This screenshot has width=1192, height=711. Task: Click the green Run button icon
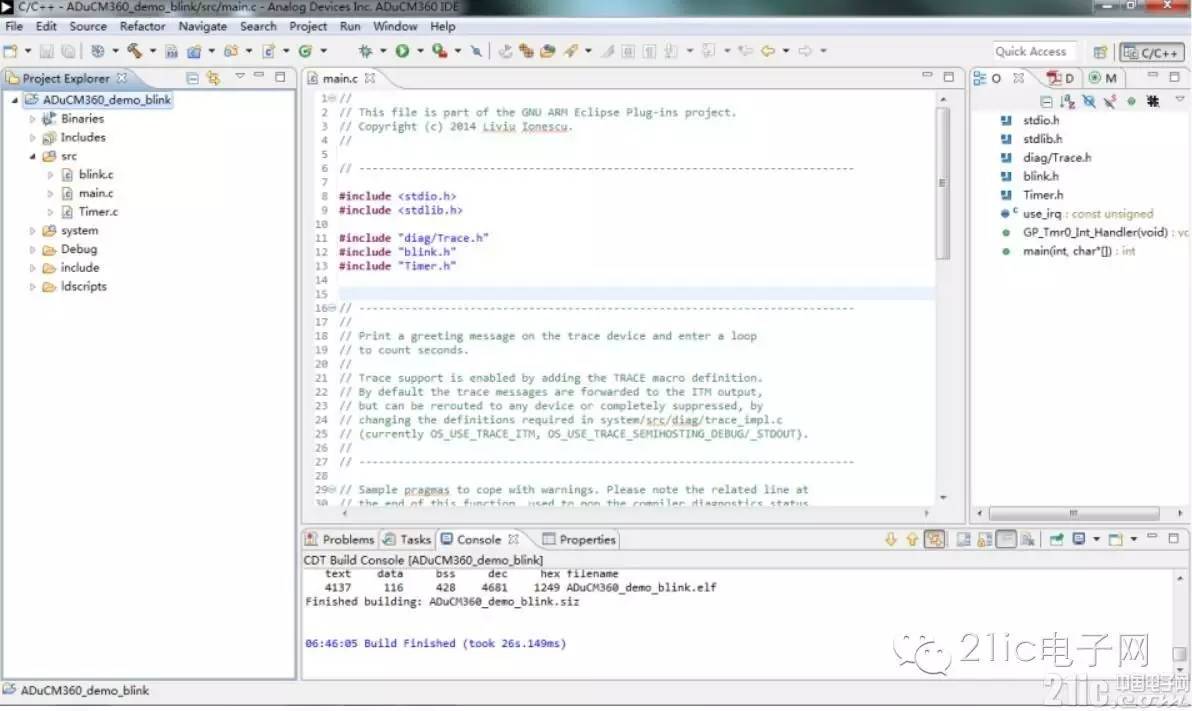coord(402,51)
